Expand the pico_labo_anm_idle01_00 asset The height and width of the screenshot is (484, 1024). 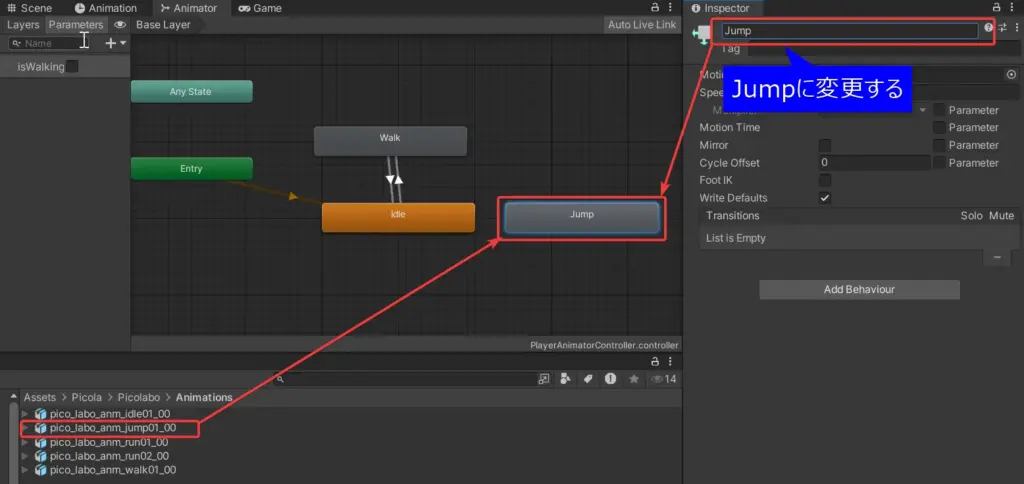25,413
